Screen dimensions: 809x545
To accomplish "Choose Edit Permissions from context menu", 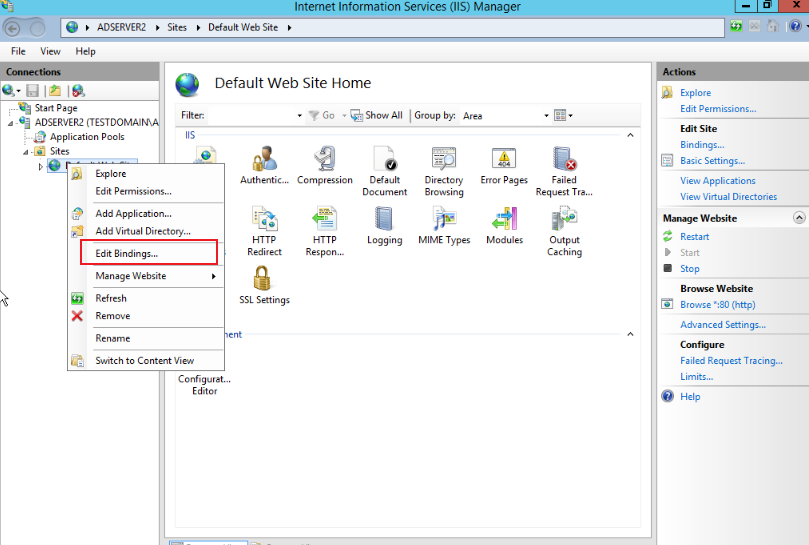I will 146,191.
